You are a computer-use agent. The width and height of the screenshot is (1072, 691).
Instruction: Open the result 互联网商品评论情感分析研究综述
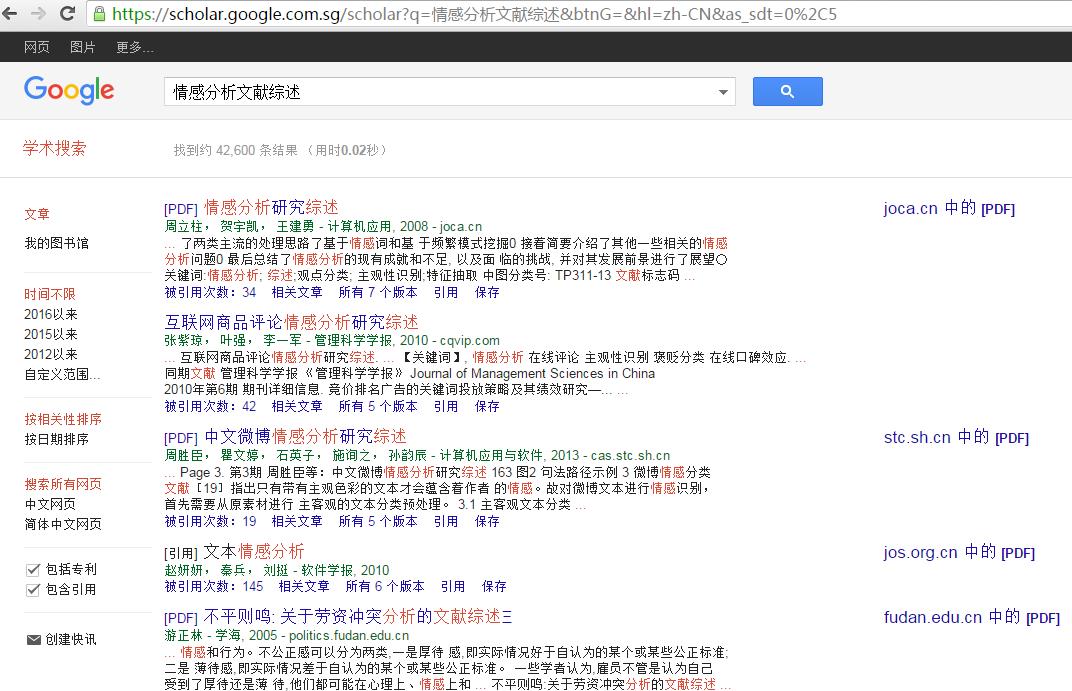click(x=291, y=322)
